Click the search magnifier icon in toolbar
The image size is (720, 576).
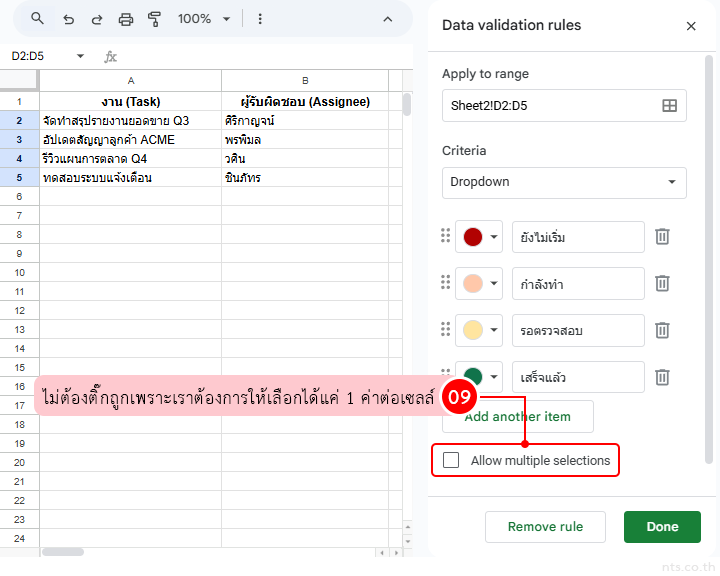[37, 19]
